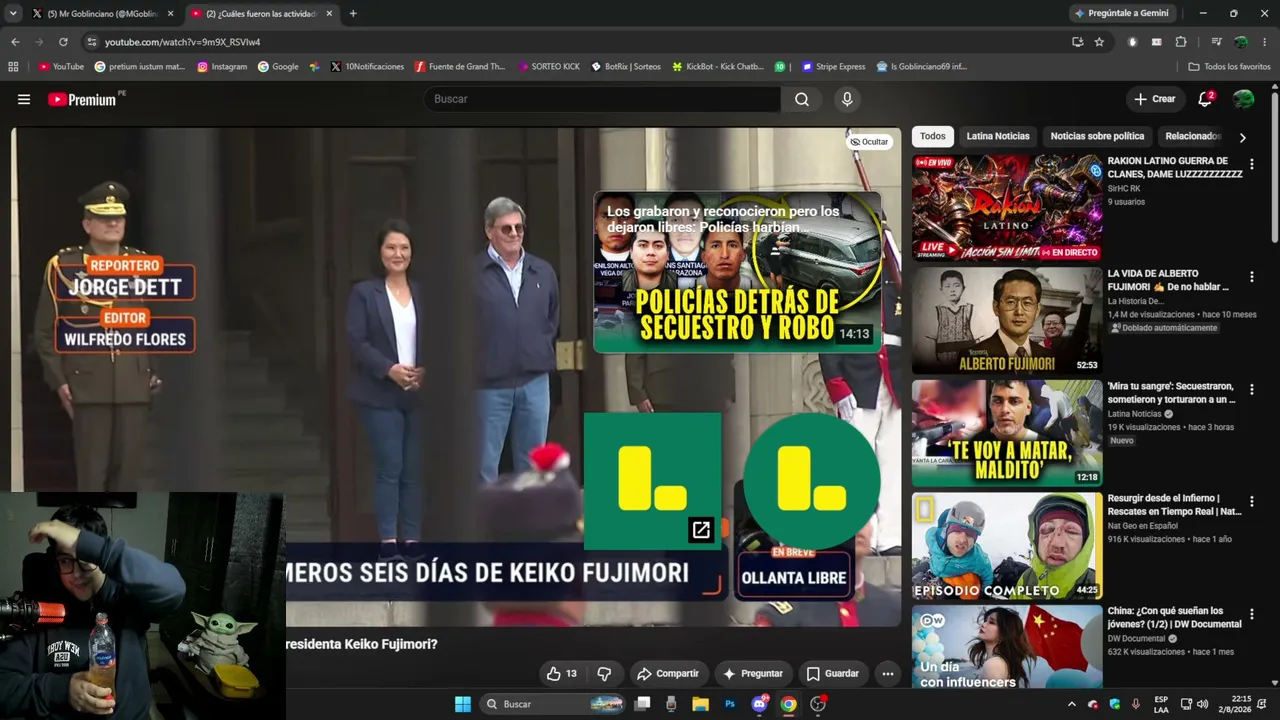Image resolution: width=1280 pixels, height=720 pixels.
Task: Like the video with thumbs up
Action: click(561, 674)
